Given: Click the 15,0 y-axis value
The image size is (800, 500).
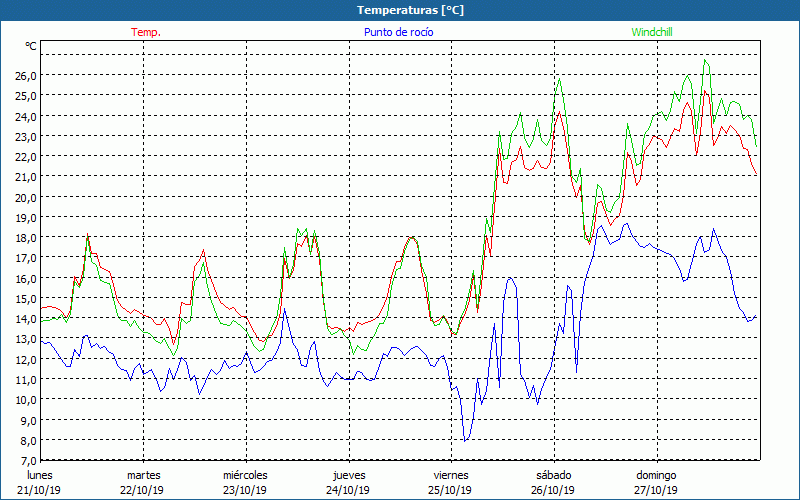Looking at the screenshot, I should point(26,298).
